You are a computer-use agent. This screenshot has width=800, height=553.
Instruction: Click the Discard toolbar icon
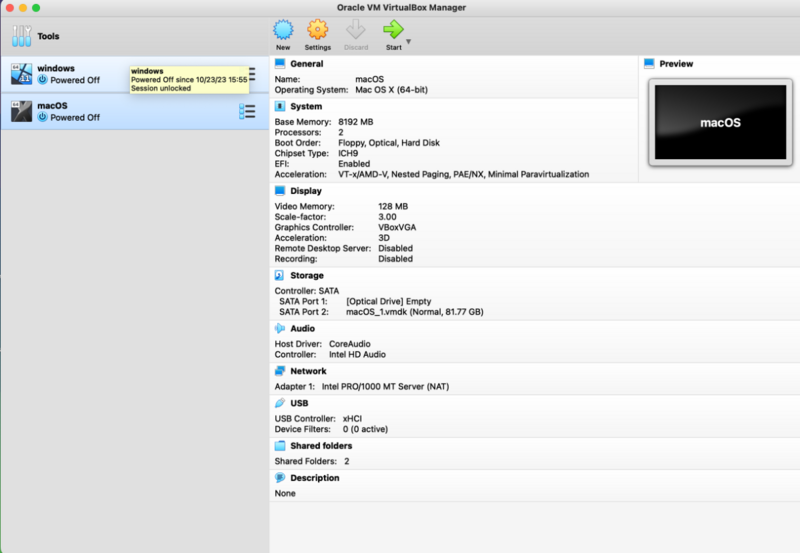tap(356, 30)
